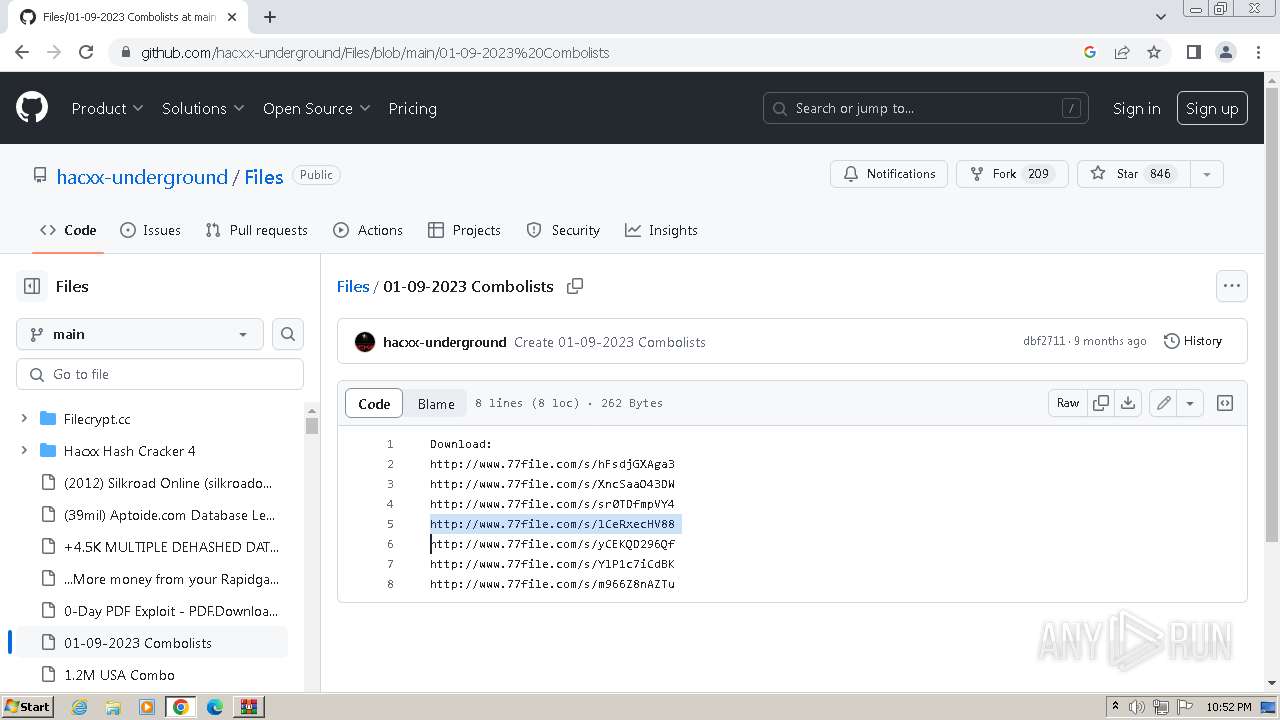Image resolution: width=1280 pixels, height=720 pixels.
Task: Expand the Hacxx Hash Cracker 4 folder
Action: pos(24,451)
